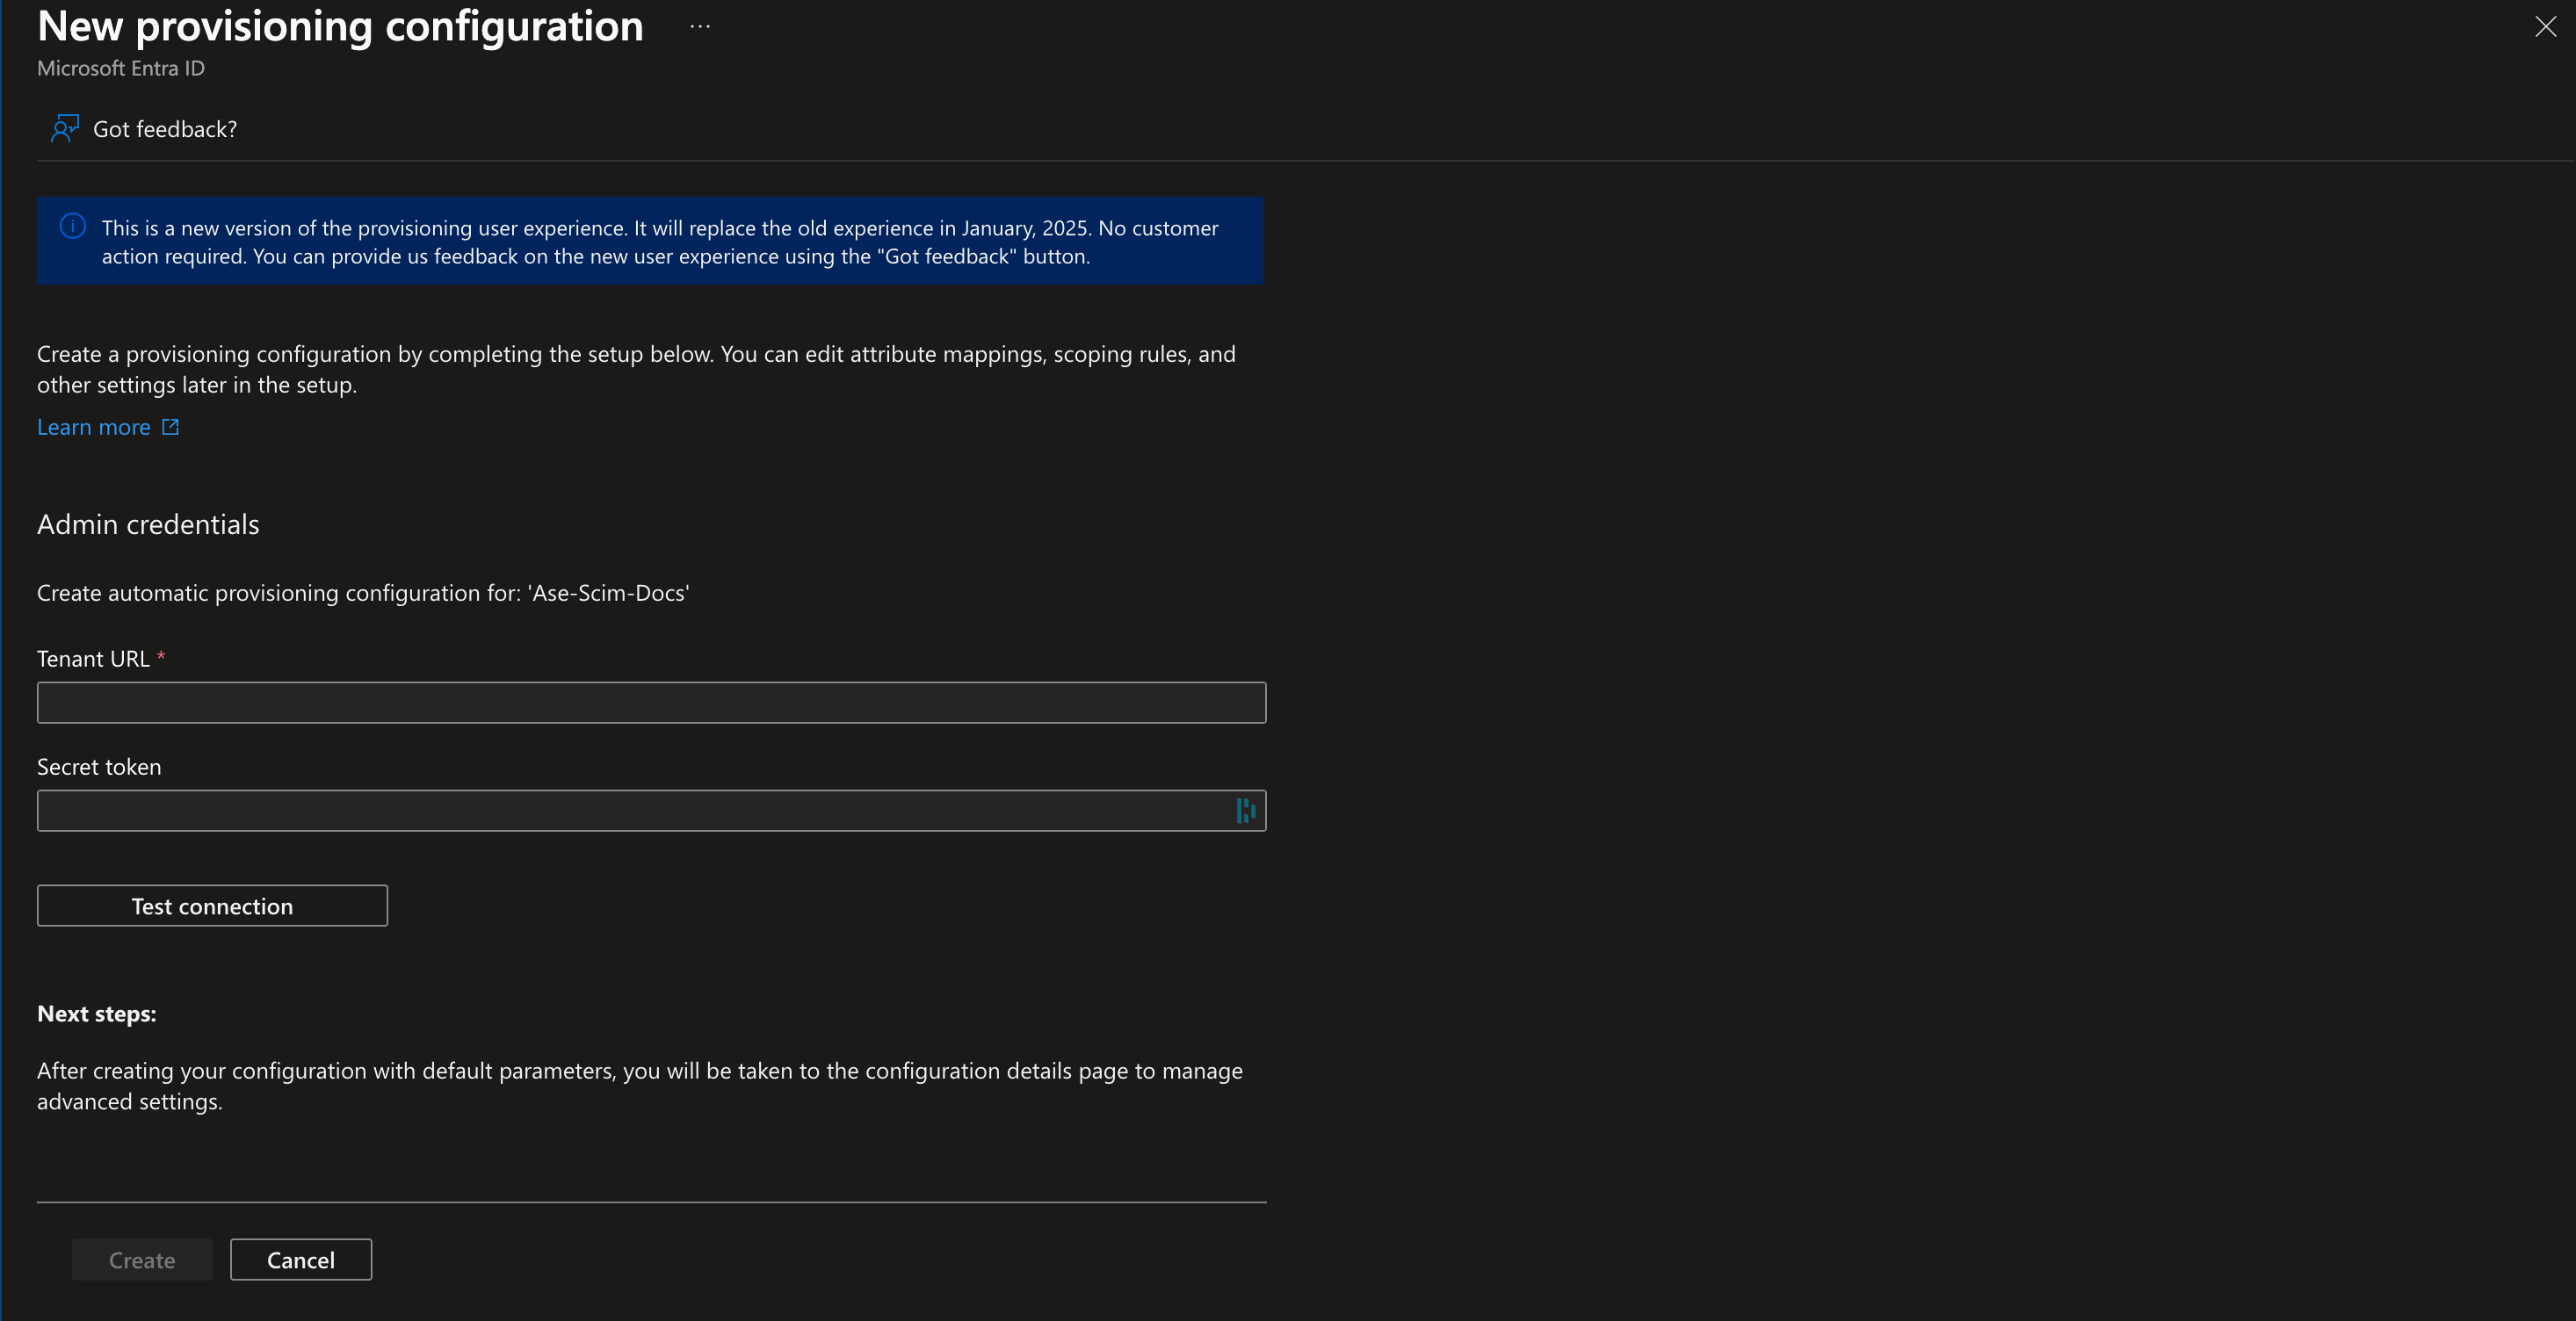Select the blue informational banner about the new experience
The width and height of the screenshot is (2576, 1321).
pyautogui.click(x=650, y=241)
